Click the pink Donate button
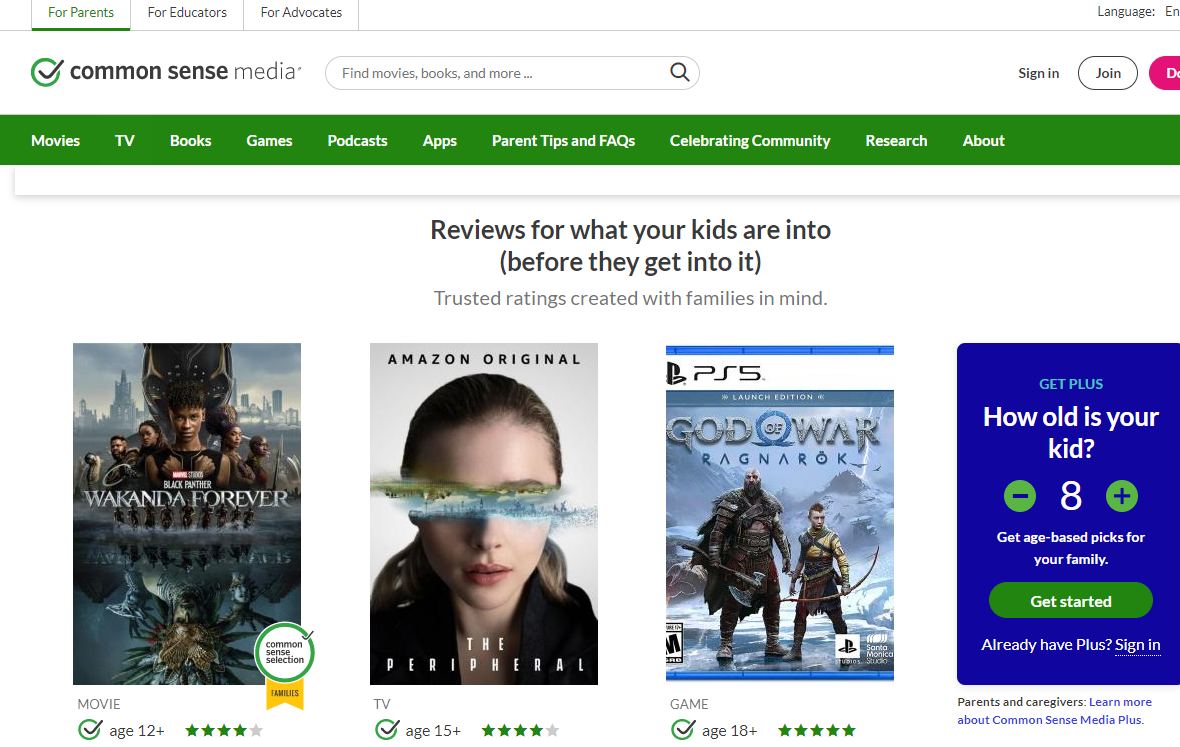 (1165, 73)
